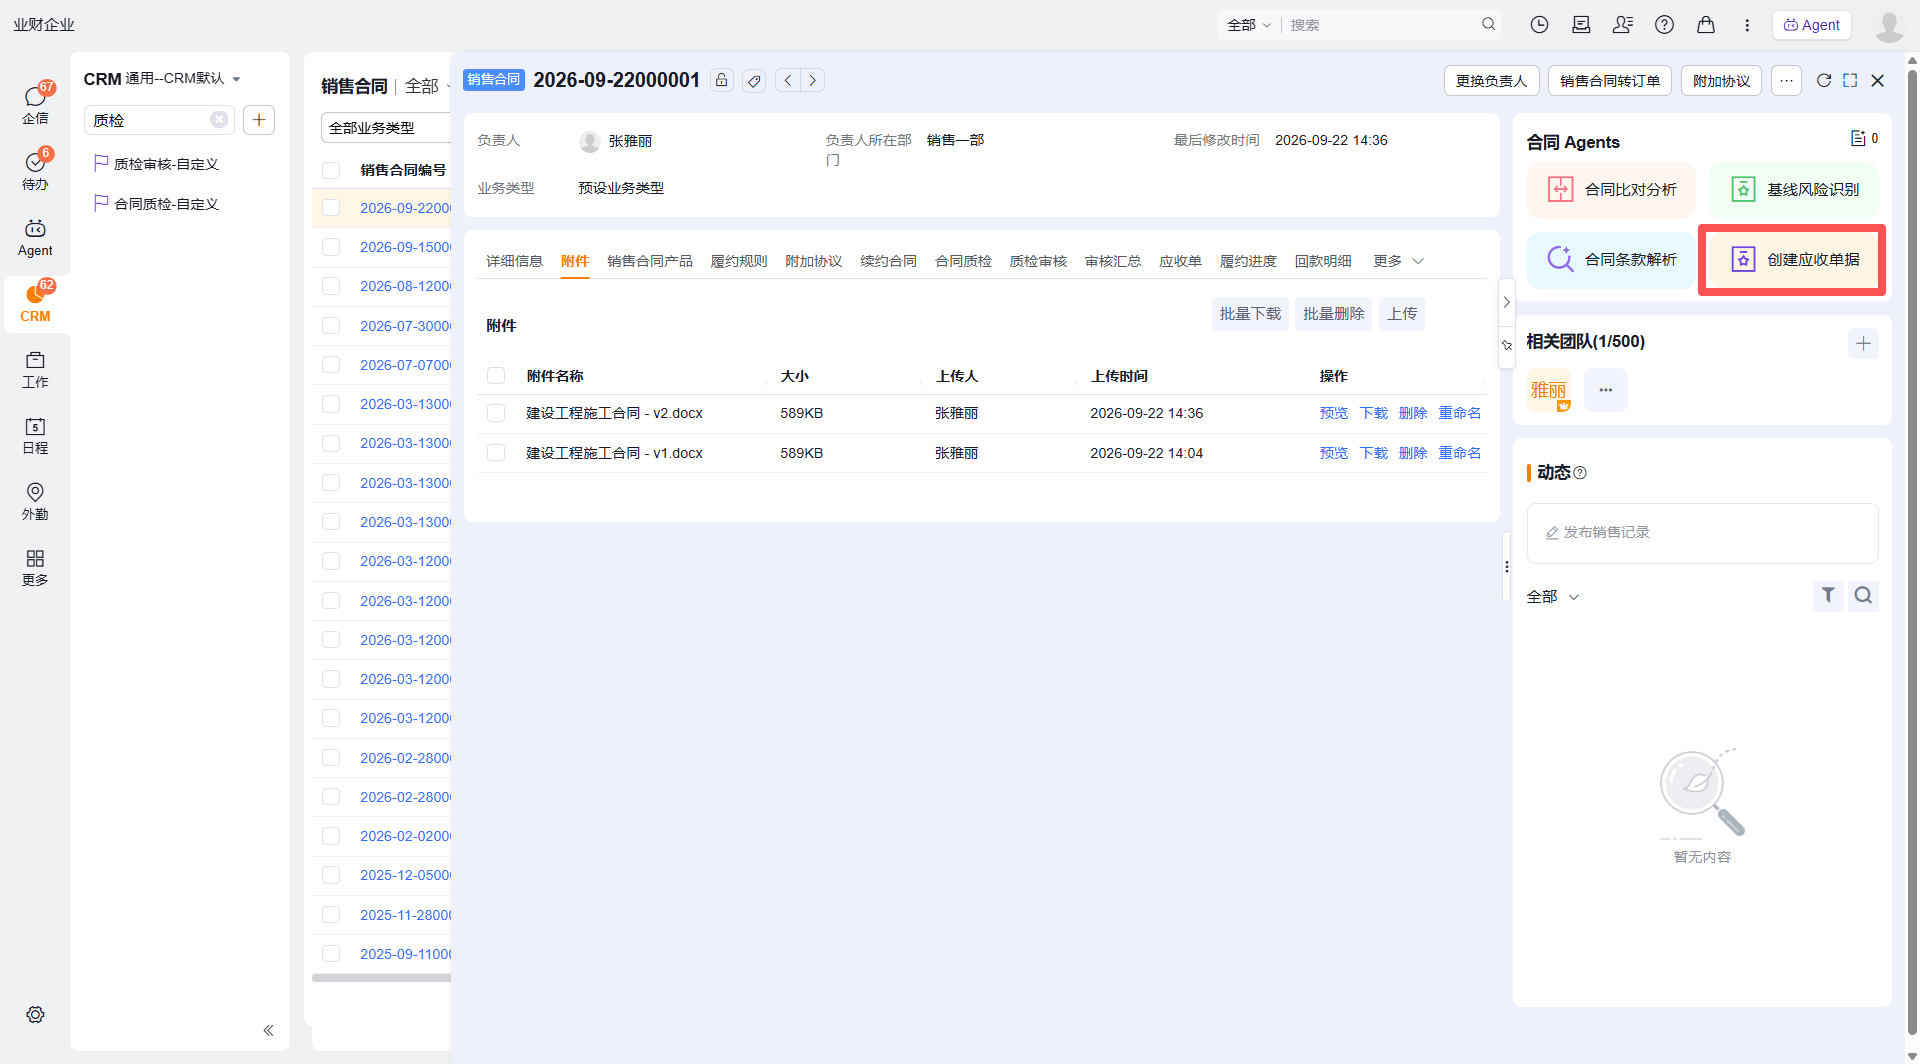Viewport: 1920px width, 1064px height.
Task: Tick checkbox for contract 2026-09-2200 row
Action: (x=331, y=208)
